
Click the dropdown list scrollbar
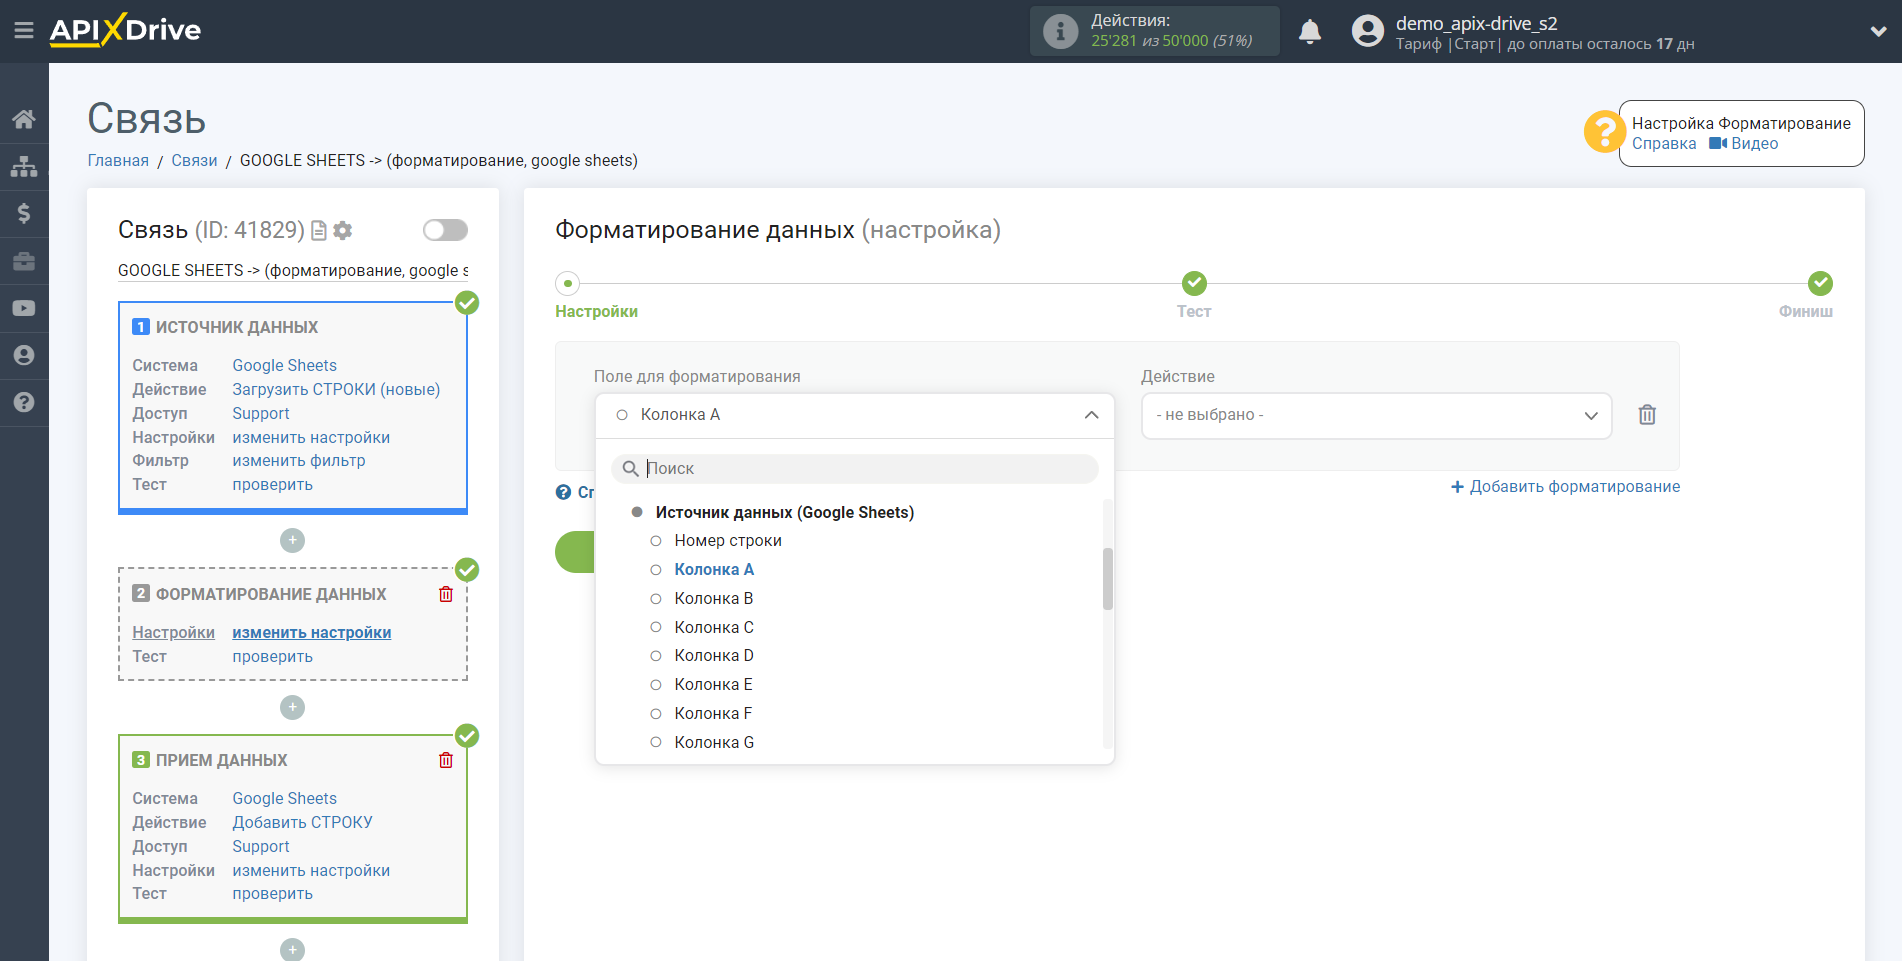1108,579
